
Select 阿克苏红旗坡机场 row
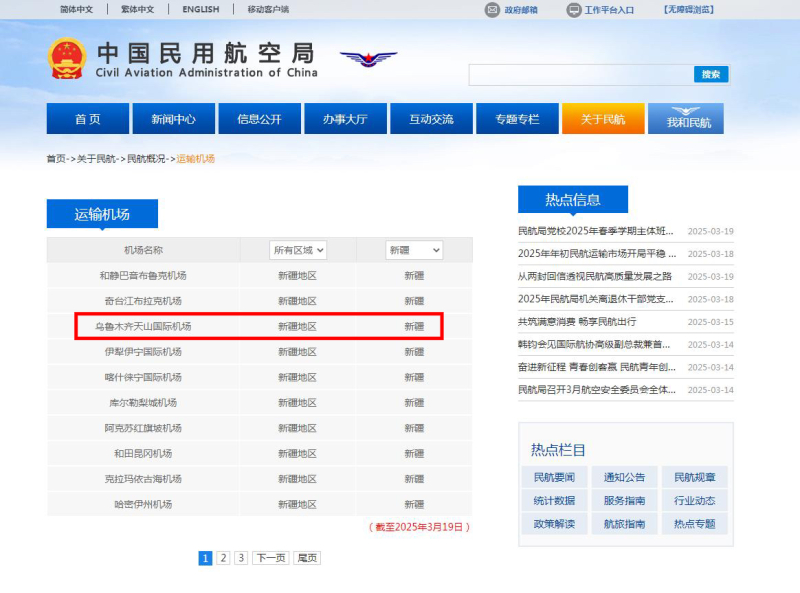[259, 428]
